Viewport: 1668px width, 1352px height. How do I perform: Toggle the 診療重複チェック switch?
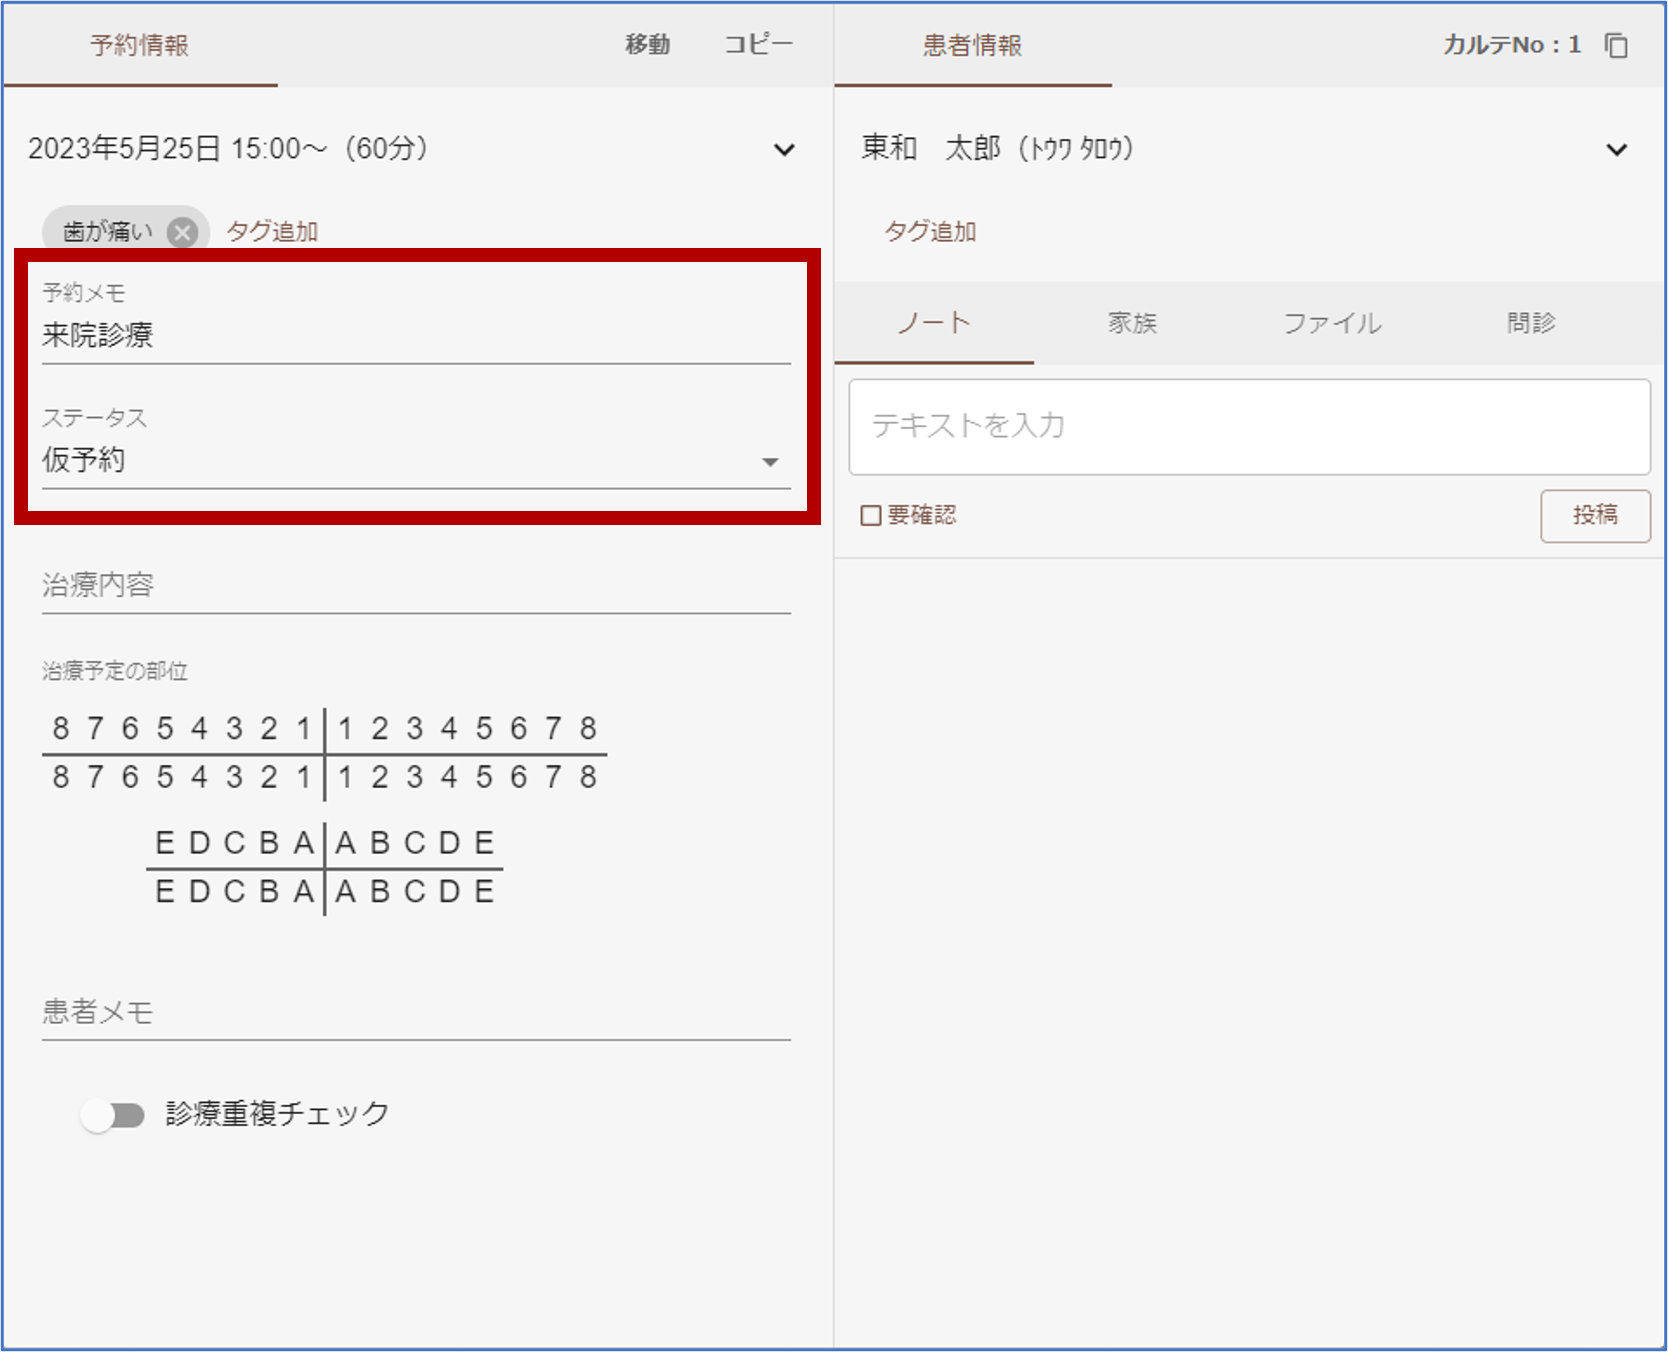tap(113, 1115)
